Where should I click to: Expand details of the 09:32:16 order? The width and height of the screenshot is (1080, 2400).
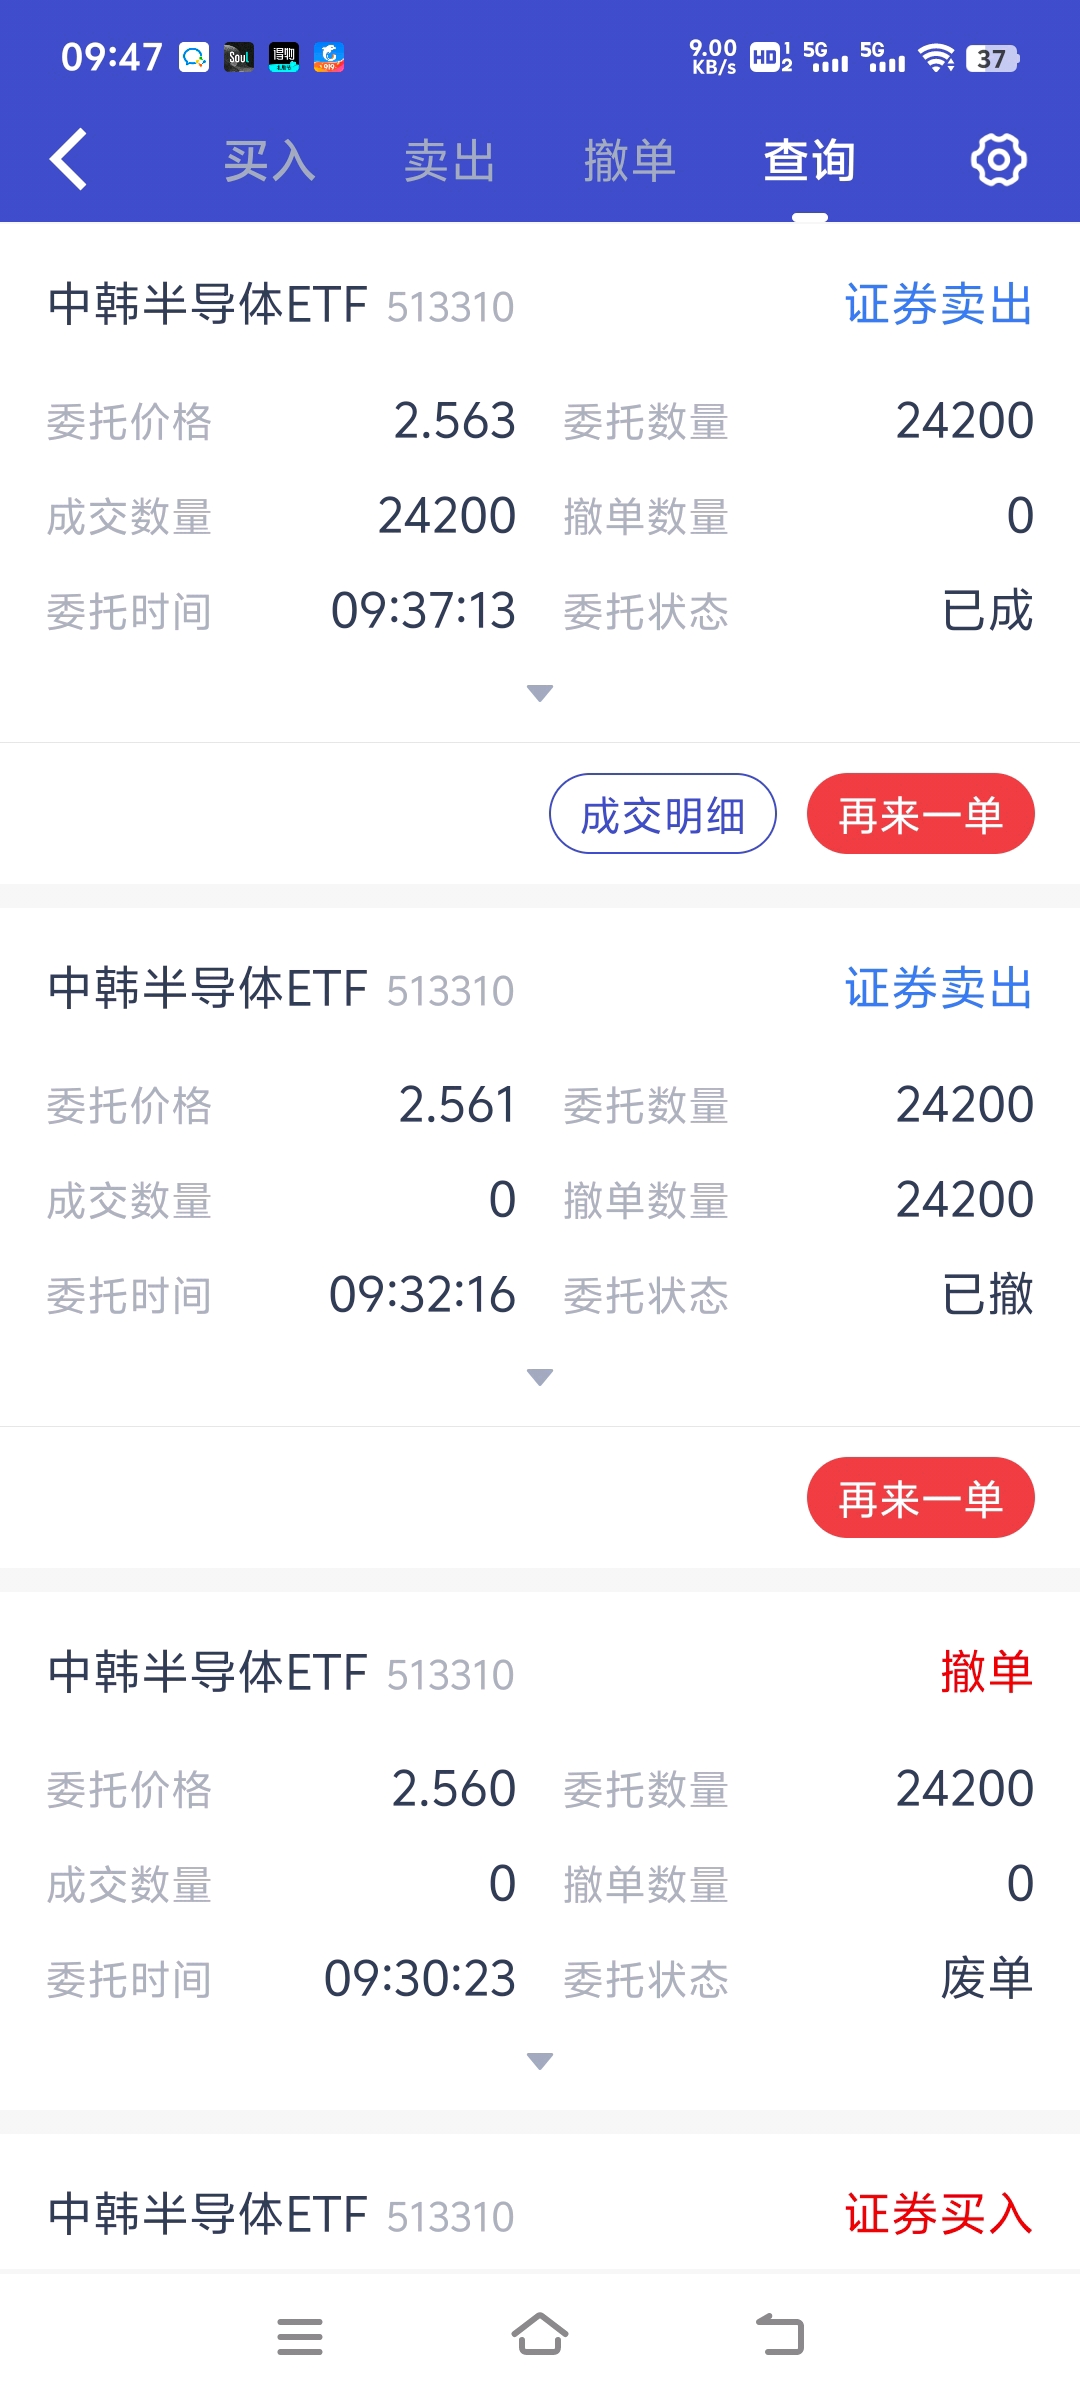pyautogui.click(x=540, y=1377)
